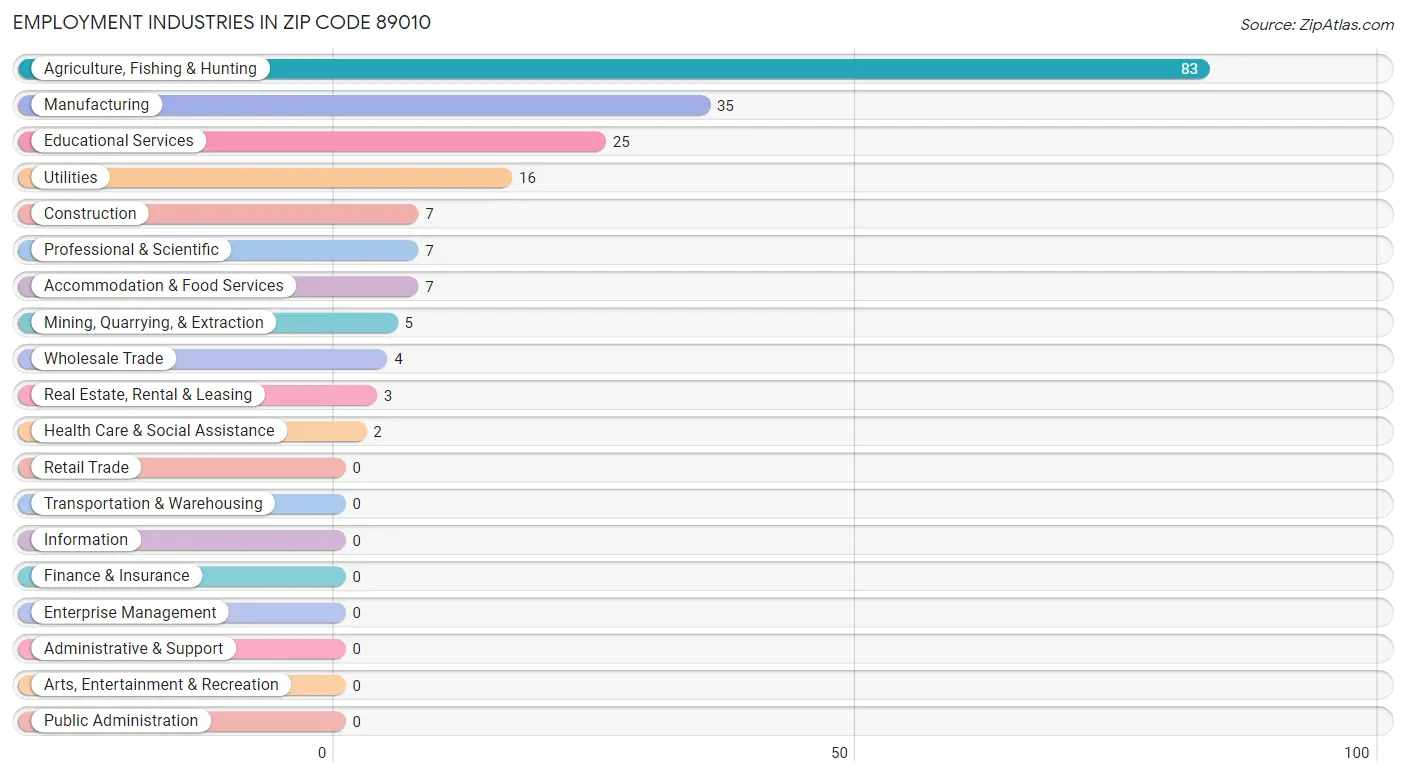Image resolution: width=1406 pixels, height=776 pixels.
Task: Click the teal Agriculture bar's dot marker
Action: tap(27, 69)
